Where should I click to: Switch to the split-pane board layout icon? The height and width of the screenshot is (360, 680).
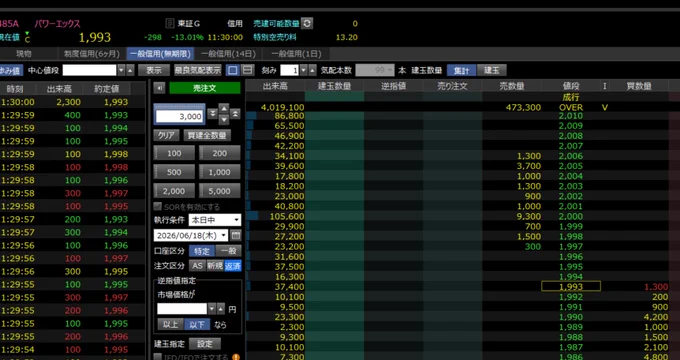pyautogui.click(x=247, y=70)
